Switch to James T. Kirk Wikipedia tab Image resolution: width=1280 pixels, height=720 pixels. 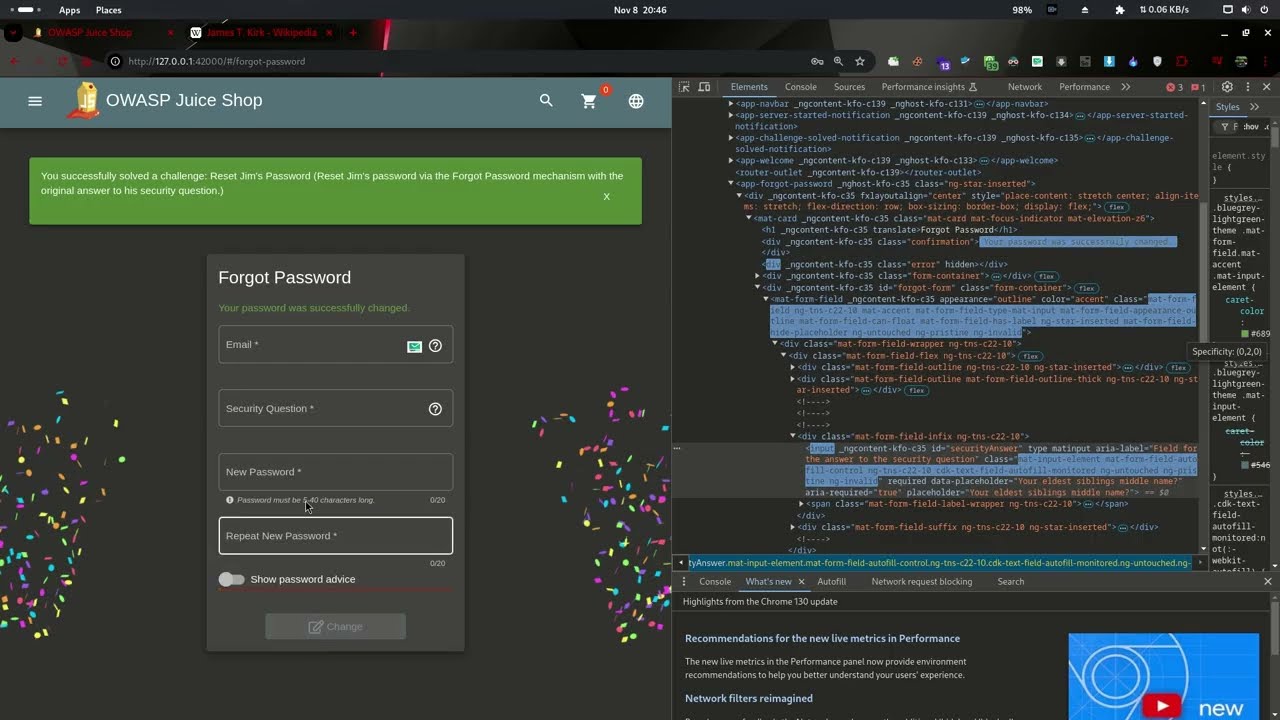[262, 33]
